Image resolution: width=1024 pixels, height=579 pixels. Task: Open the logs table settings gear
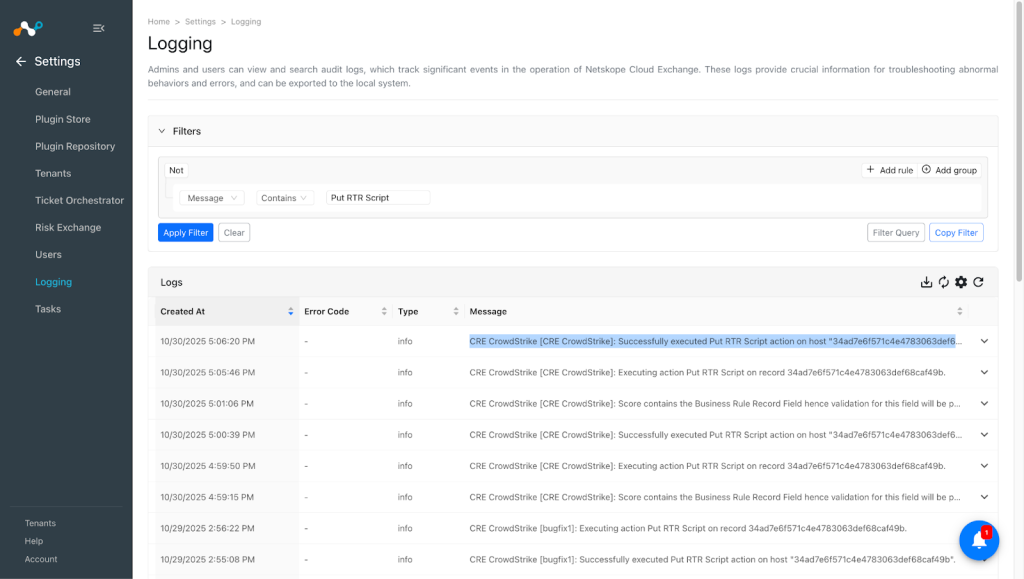961,282
